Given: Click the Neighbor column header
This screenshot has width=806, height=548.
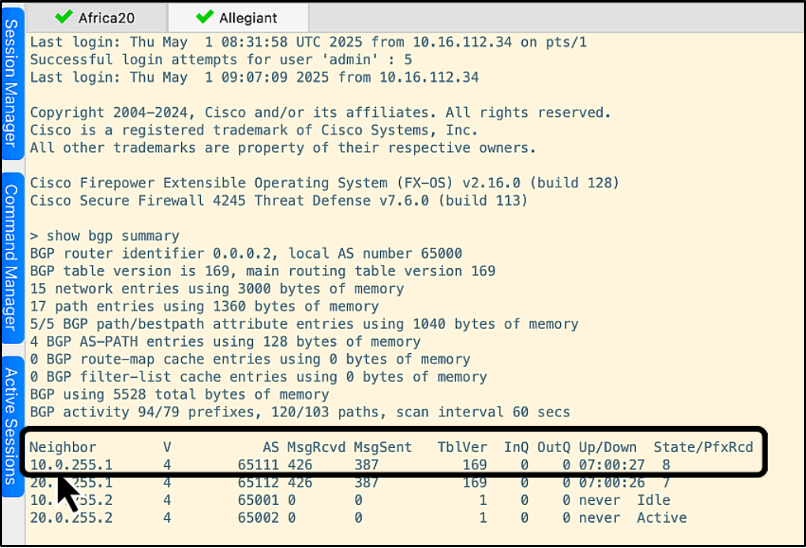Looking at the screenshot, I should [x=63, y=447].
